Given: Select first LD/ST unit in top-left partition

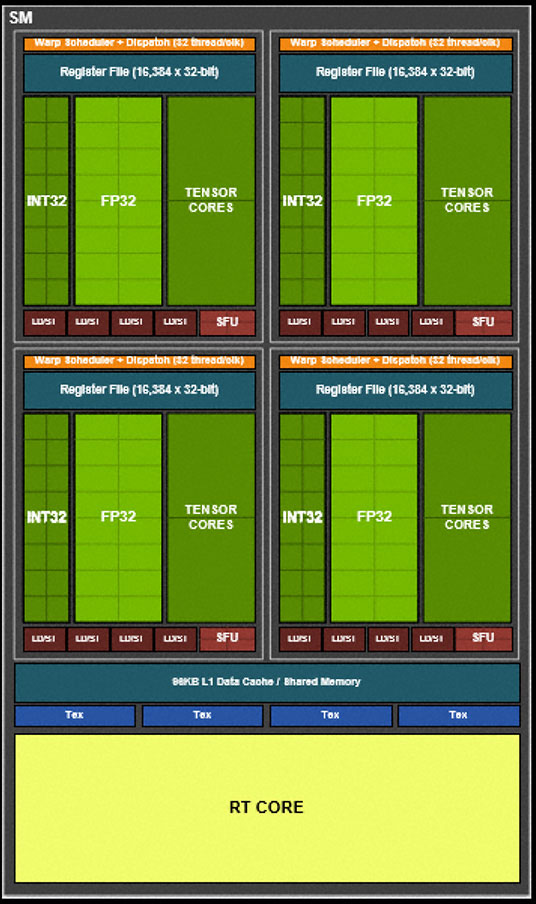Looking at the screenshot, I should coord(44,323).
